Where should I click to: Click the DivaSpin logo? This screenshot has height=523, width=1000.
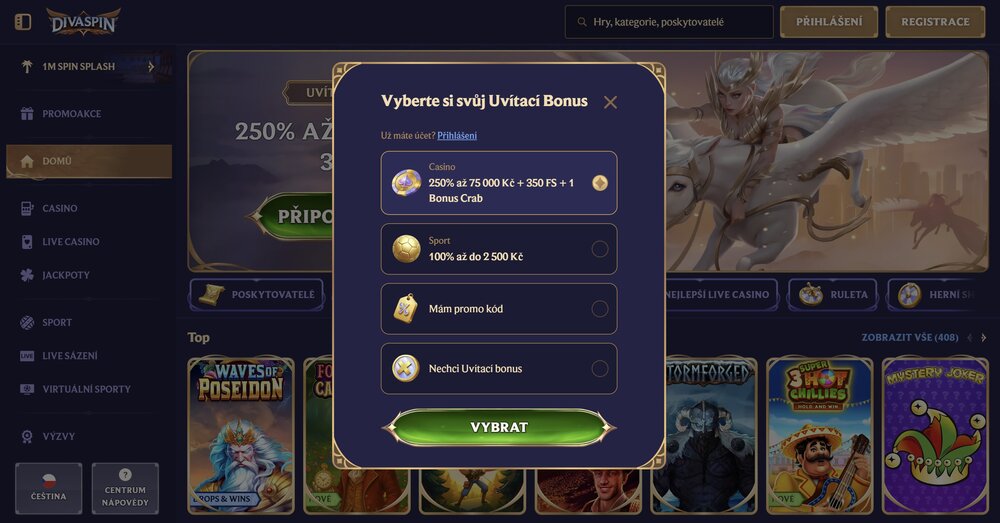(83, 22)
